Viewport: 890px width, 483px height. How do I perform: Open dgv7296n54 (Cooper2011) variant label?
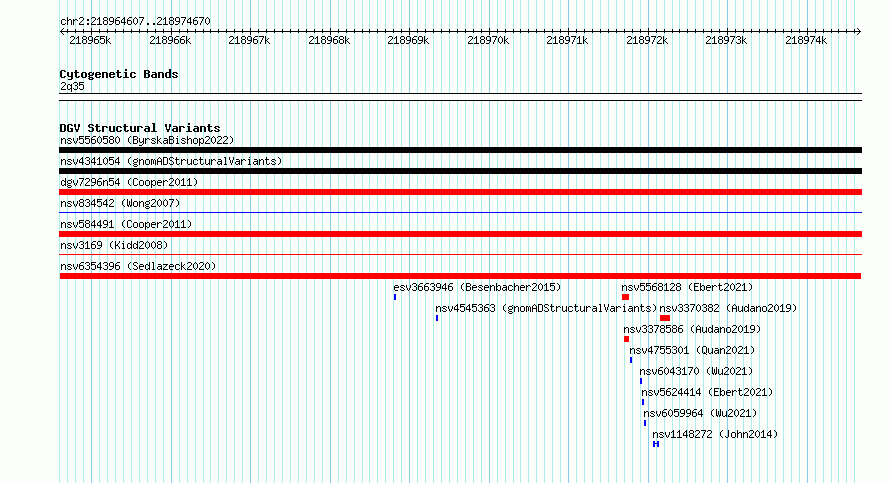[x=129, y=182]
